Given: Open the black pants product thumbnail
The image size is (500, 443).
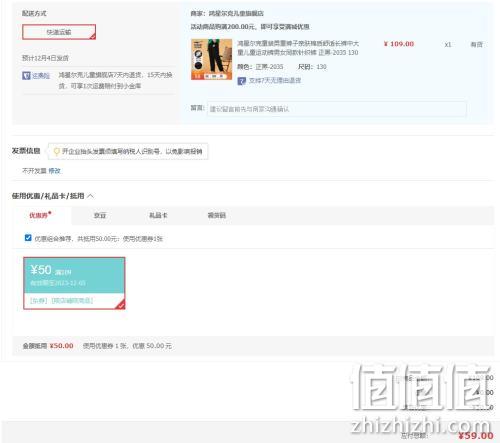Looking at the screenshot, I should pos(211,59).
